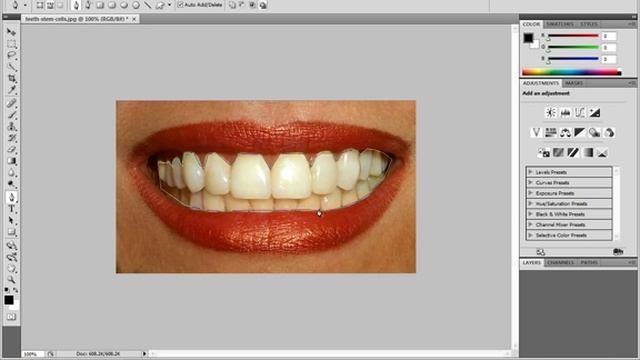This screenshot has height=360, width=640.
Task: Open the shape geometry options arrow
Action: [170, 5]
